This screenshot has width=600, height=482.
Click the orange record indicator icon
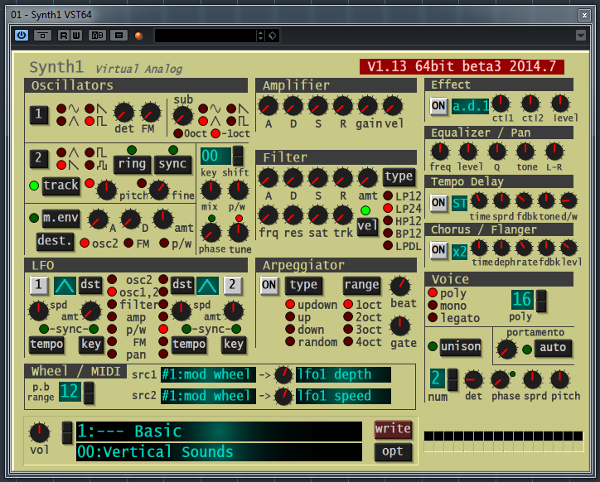point(139,36)
